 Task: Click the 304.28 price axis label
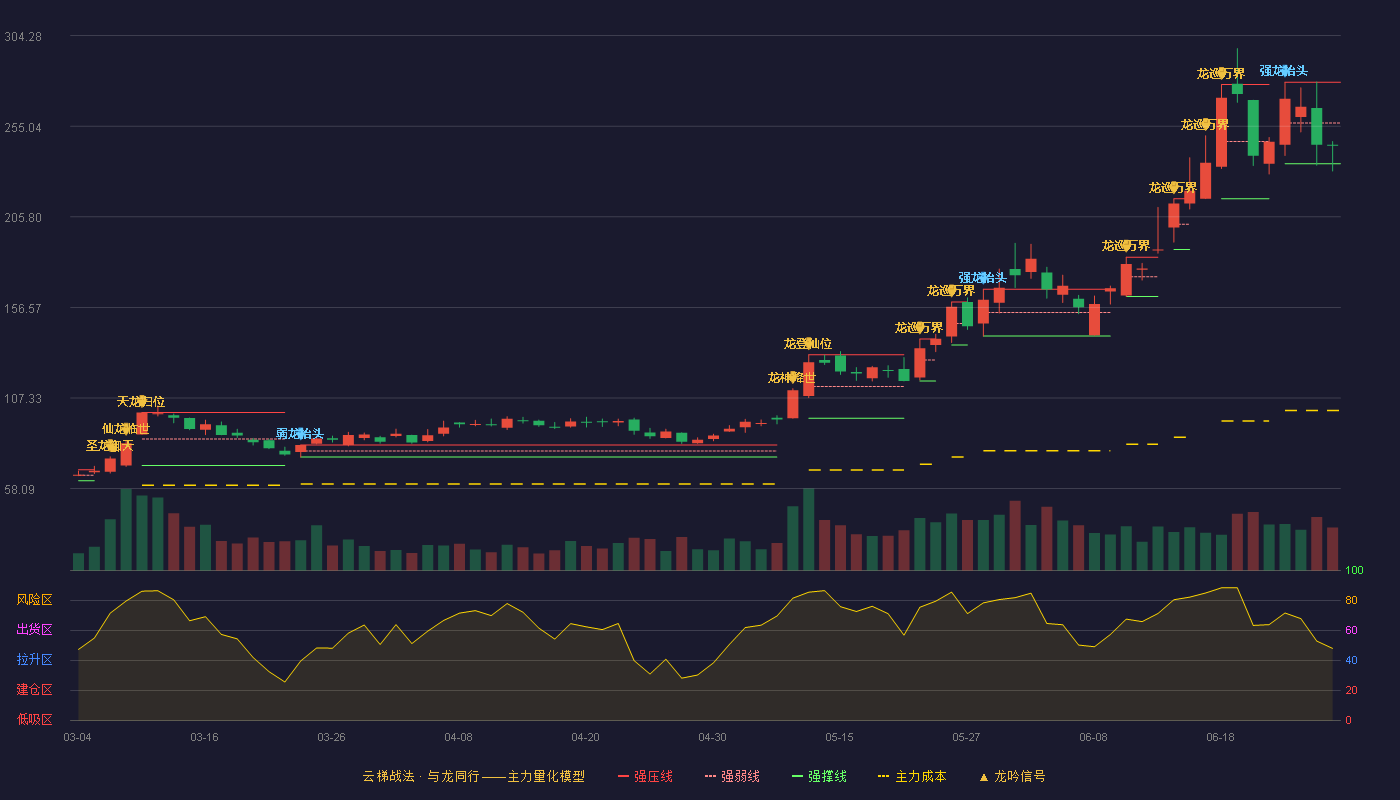tap(23, 37)
